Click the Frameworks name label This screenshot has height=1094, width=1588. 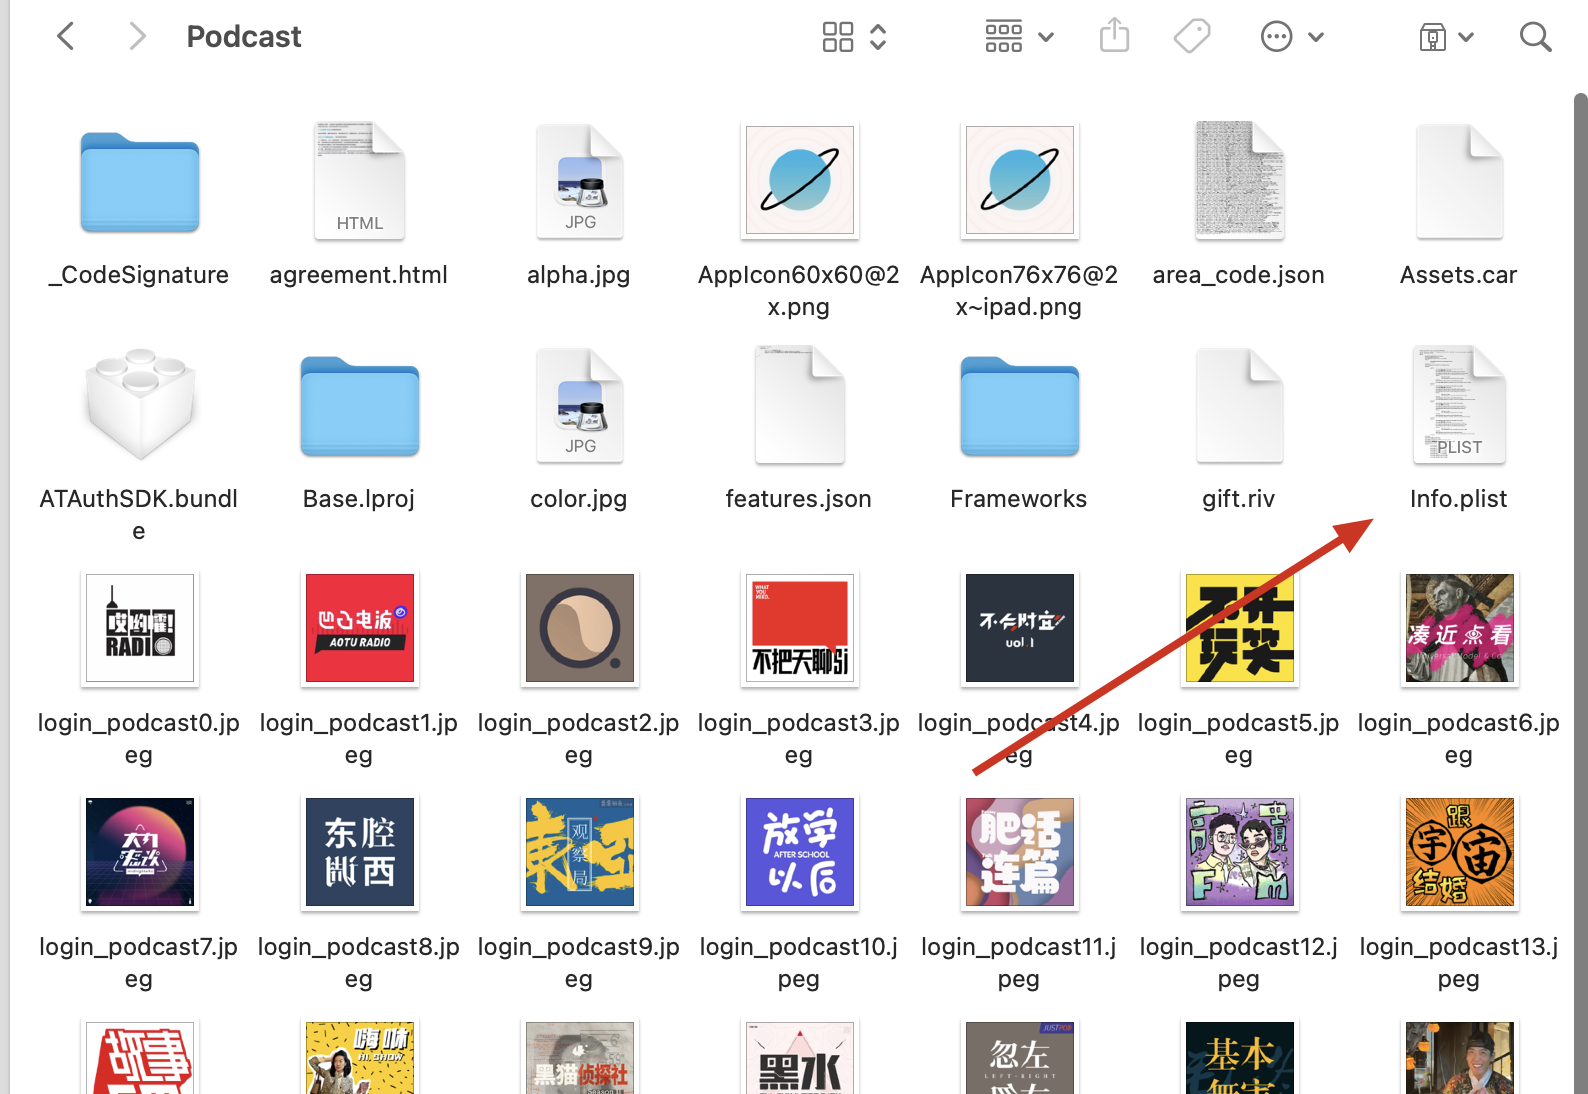click(1019, 499)
